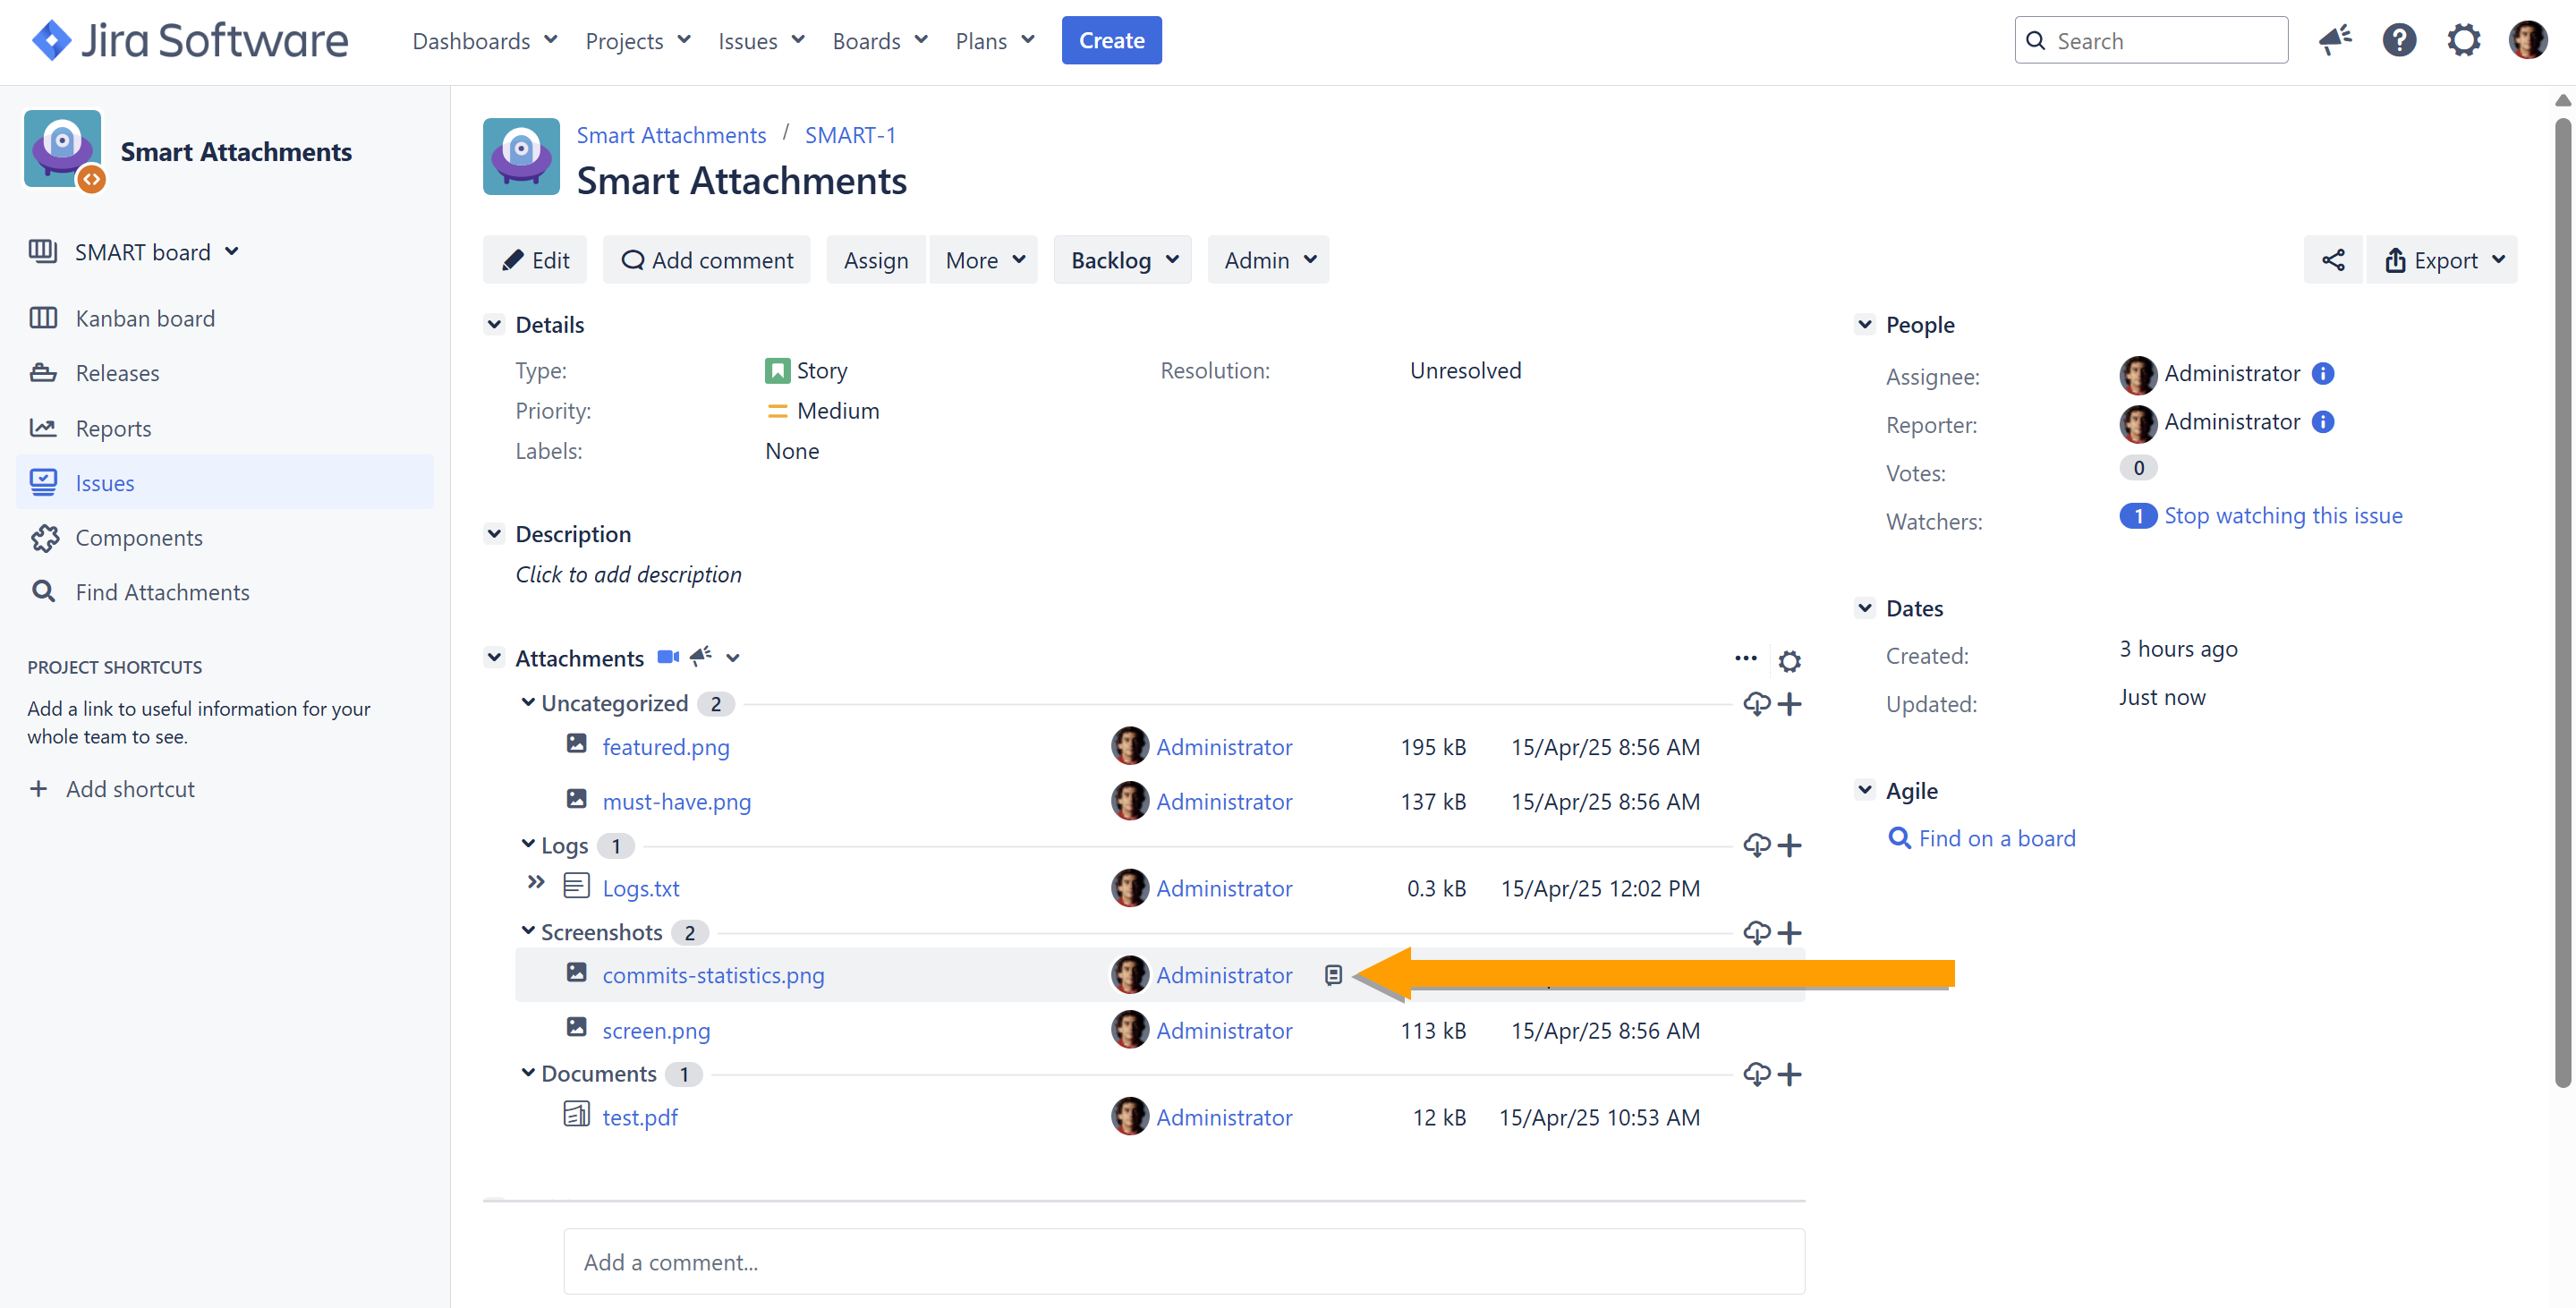The width and height of the screenshot is (2576, 1308).
Task: Collapse the Documents attachment category
Action: pos(528,1072)
